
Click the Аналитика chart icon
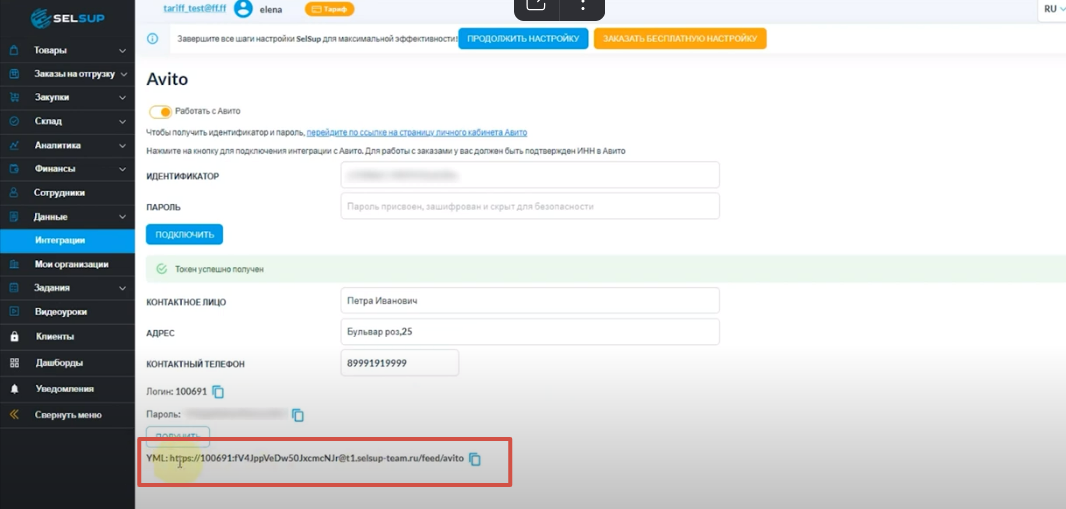pos(14,145)
